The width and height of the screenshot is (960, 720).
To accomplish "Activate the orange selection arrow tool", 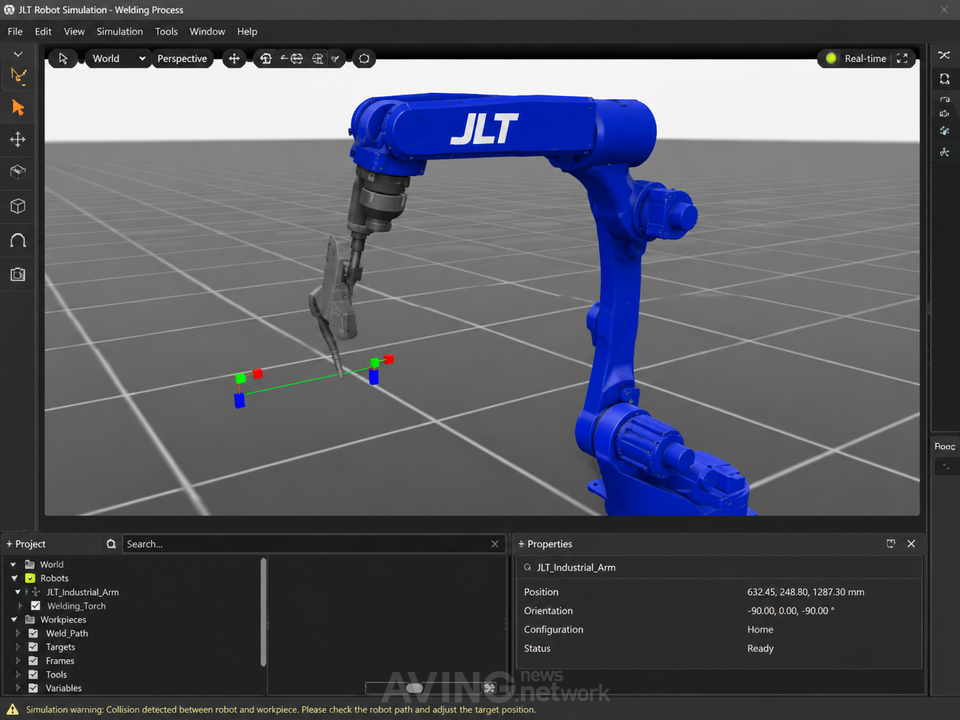I will tap(18, 108).
